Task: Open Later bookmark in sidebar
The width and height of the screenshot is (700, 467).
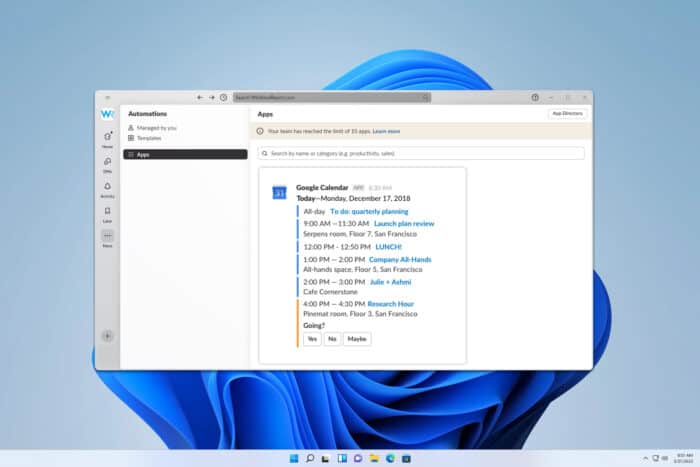Action: (x=107, y=212)
